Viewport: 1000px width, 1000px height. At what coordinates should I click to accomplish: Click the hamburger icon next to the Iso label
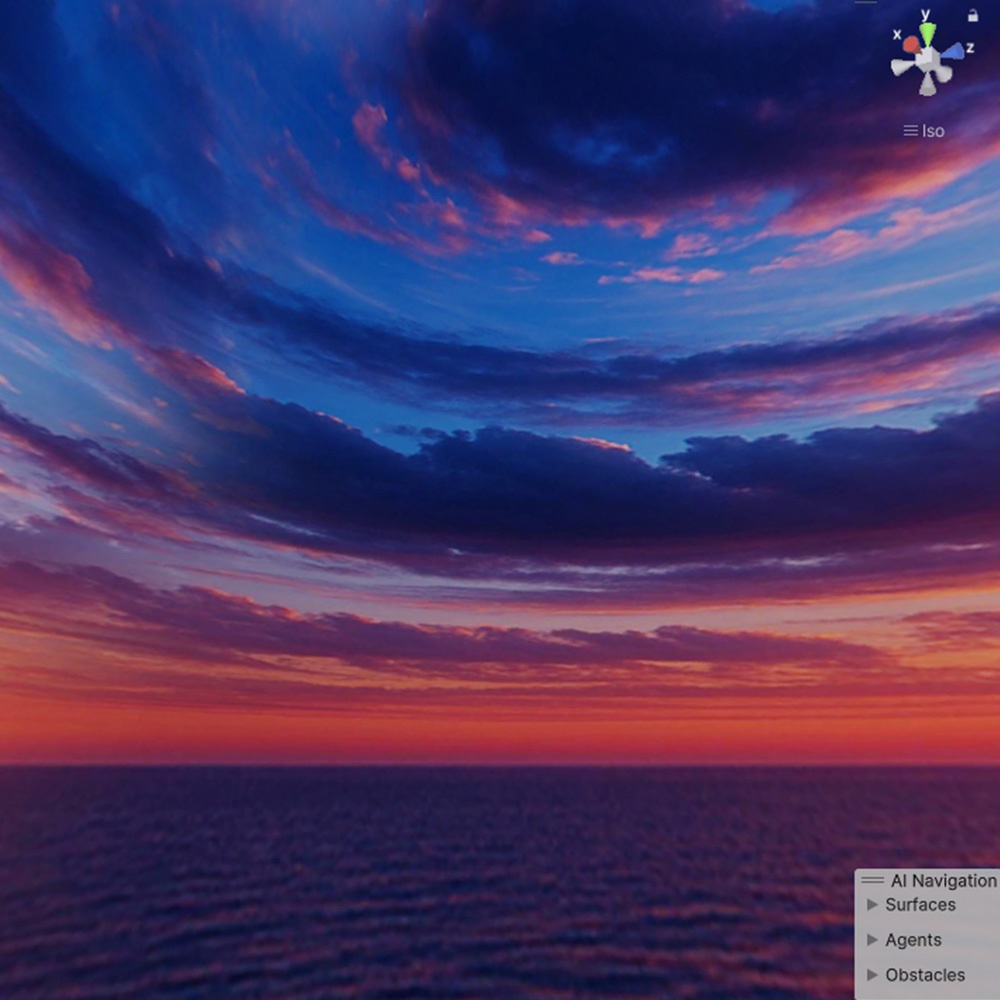pos(910,130)
